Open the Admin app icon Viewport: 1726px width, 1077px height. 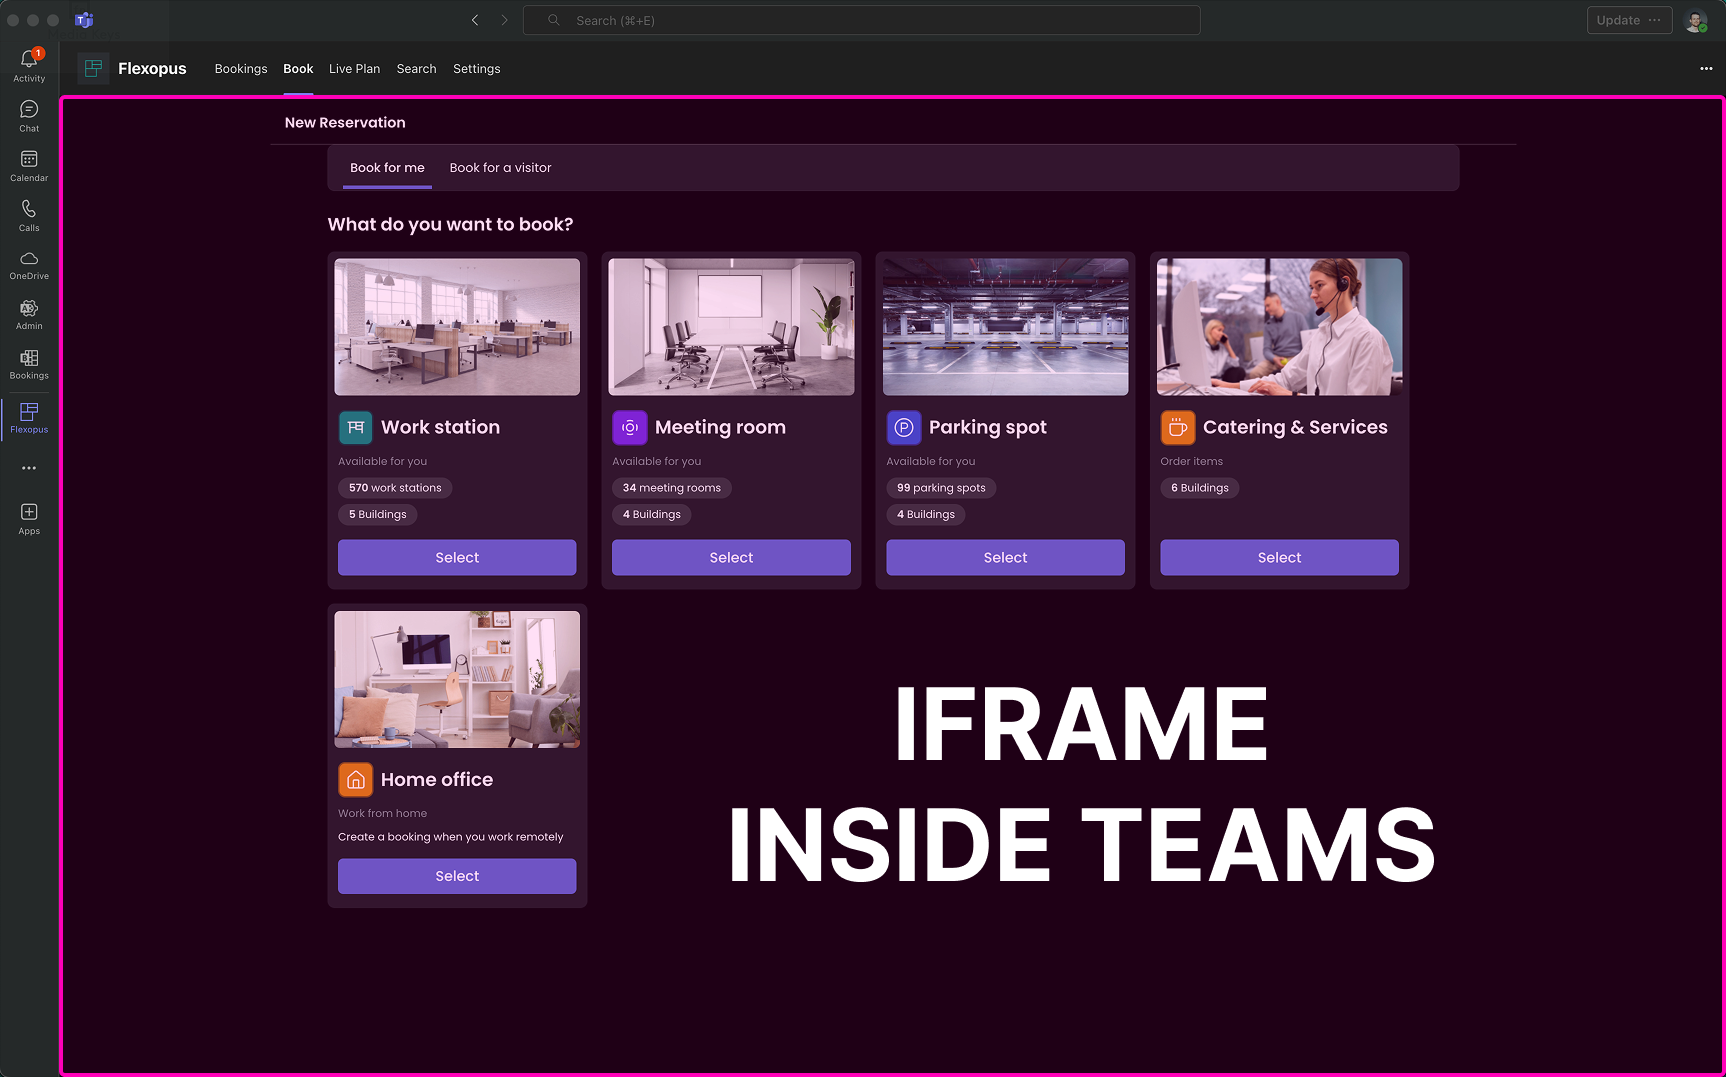click(29, 314)
